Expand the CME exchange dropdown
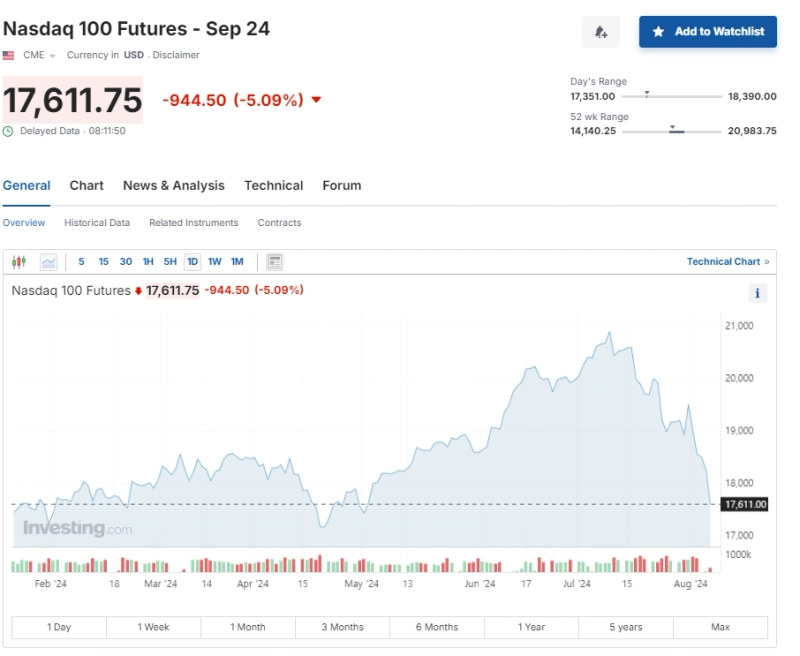 [40, 56]
